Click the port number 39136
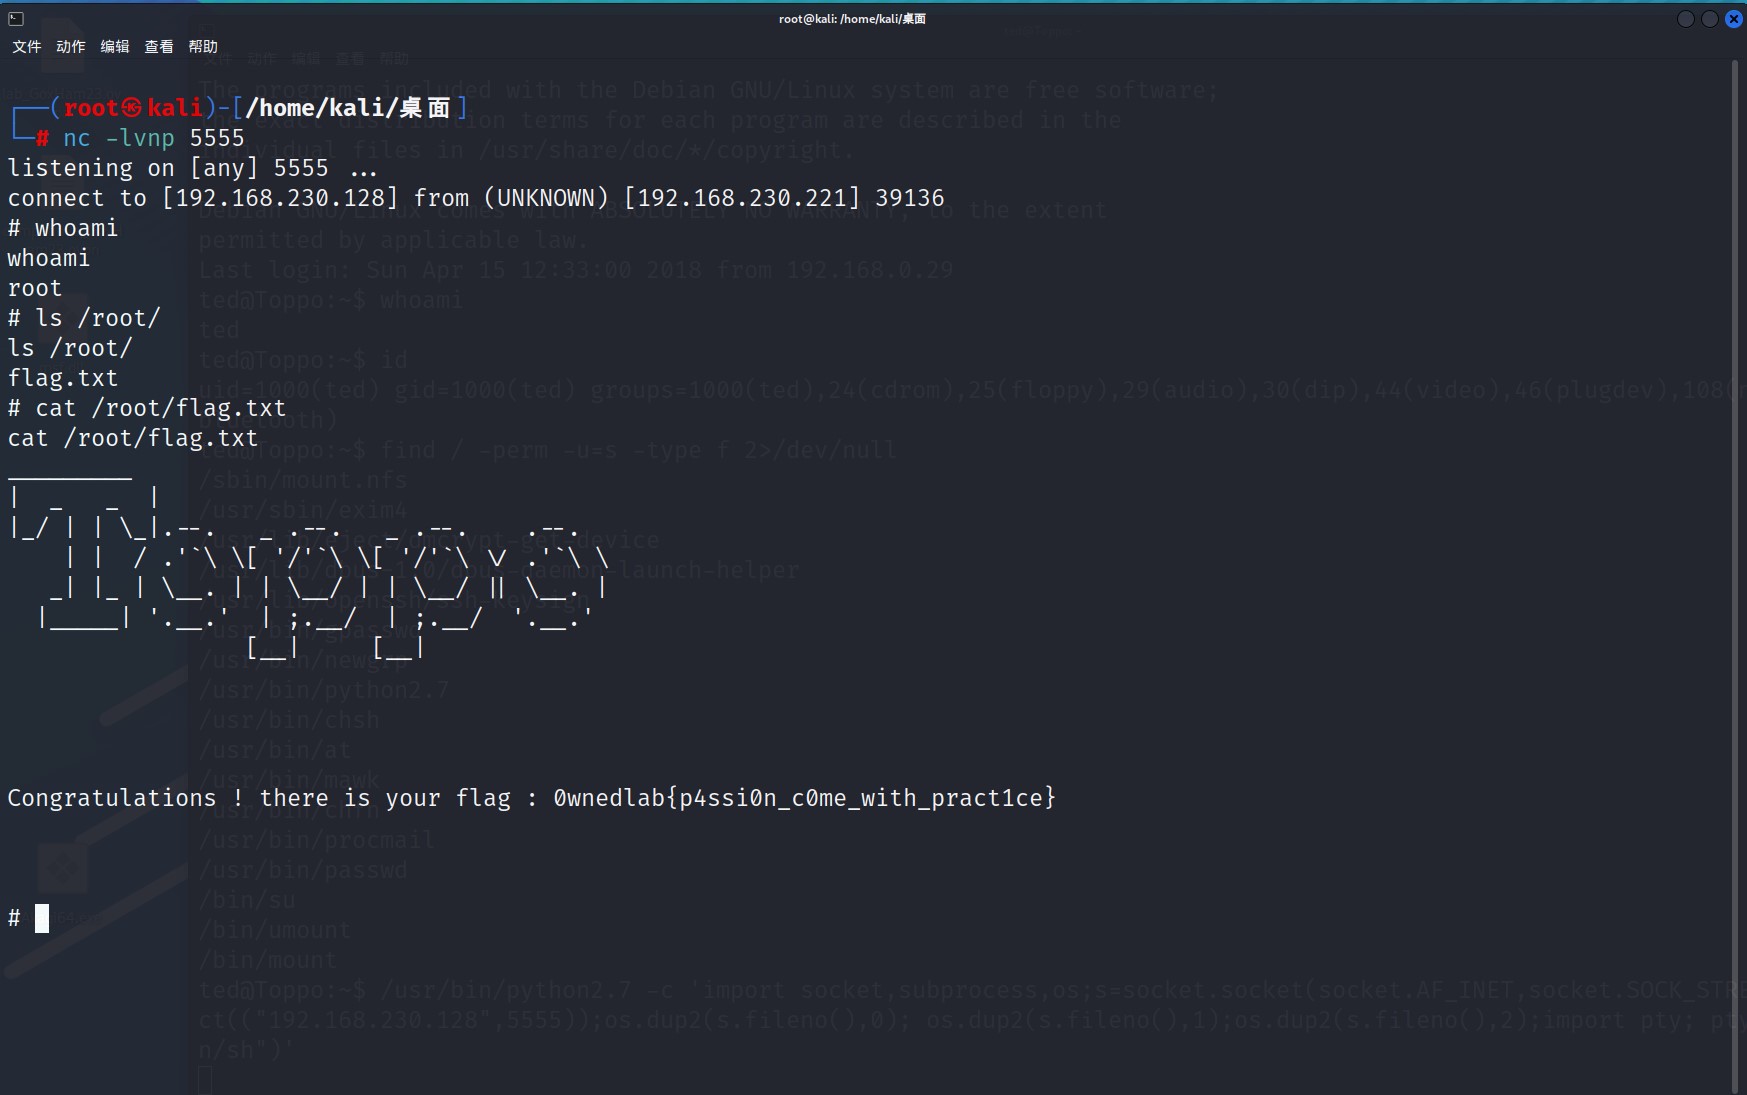Screen dimensions: 1747x1095 [910, 198]
